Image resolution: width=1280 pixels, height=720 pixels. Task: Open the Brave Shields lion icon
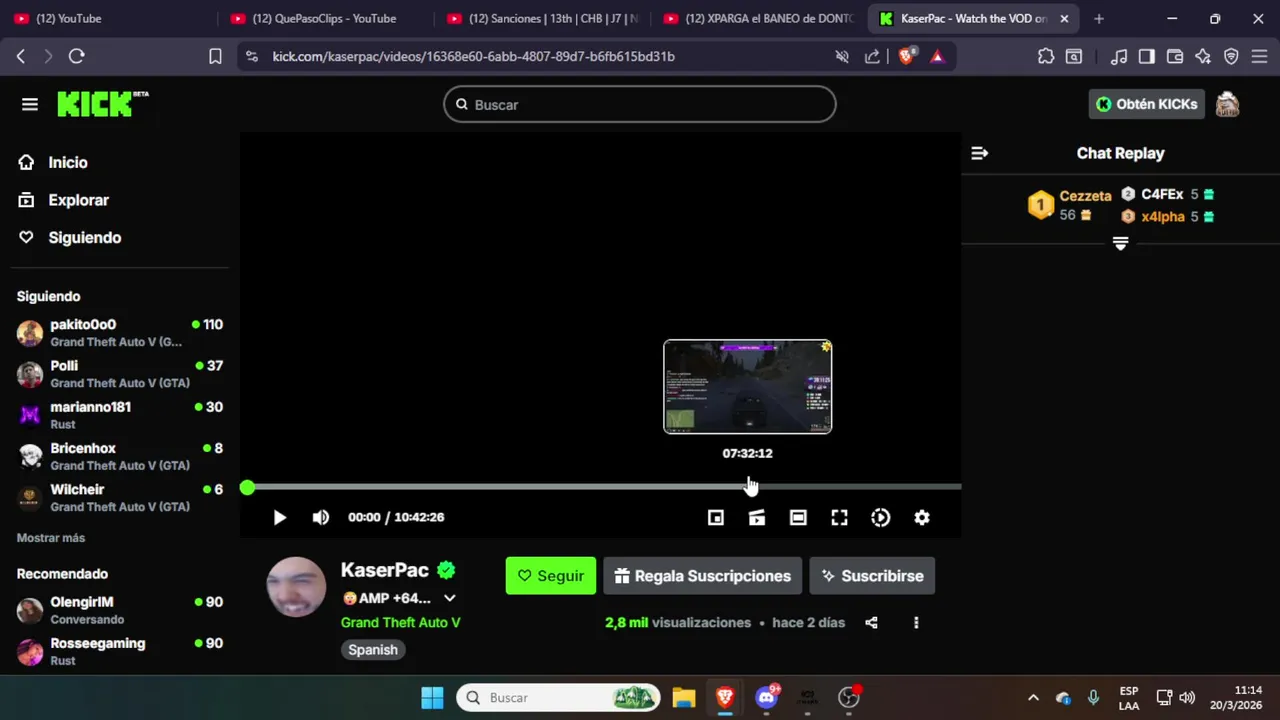[906, 56]
